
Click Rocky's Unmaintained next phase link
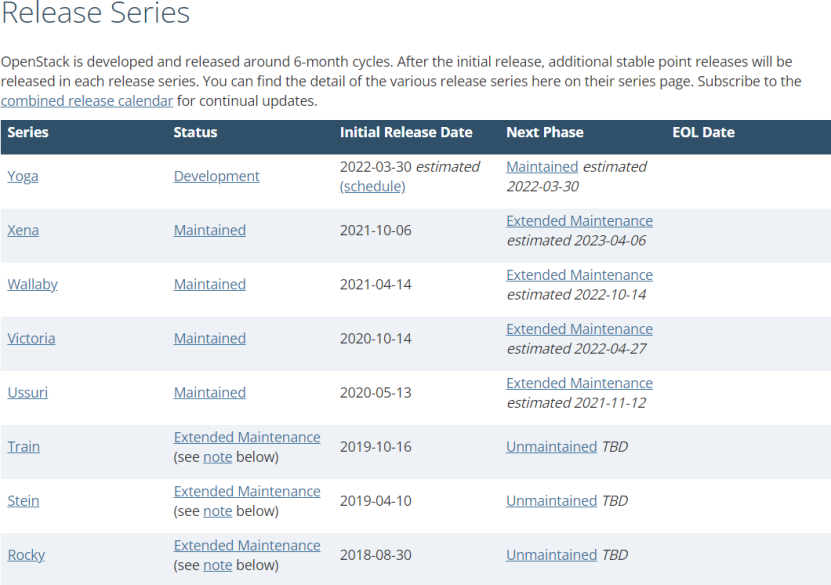[x=551, y=555]
